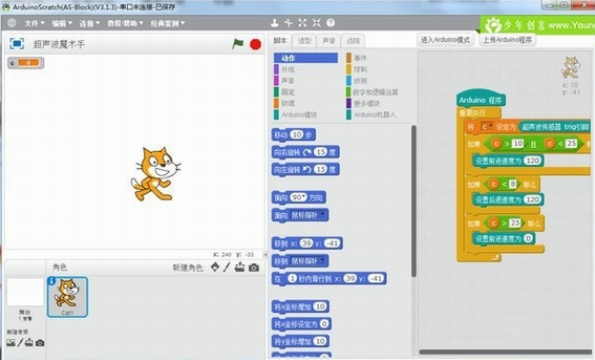Click the green flag to run
595x360 pixels.
click(238, 44)
